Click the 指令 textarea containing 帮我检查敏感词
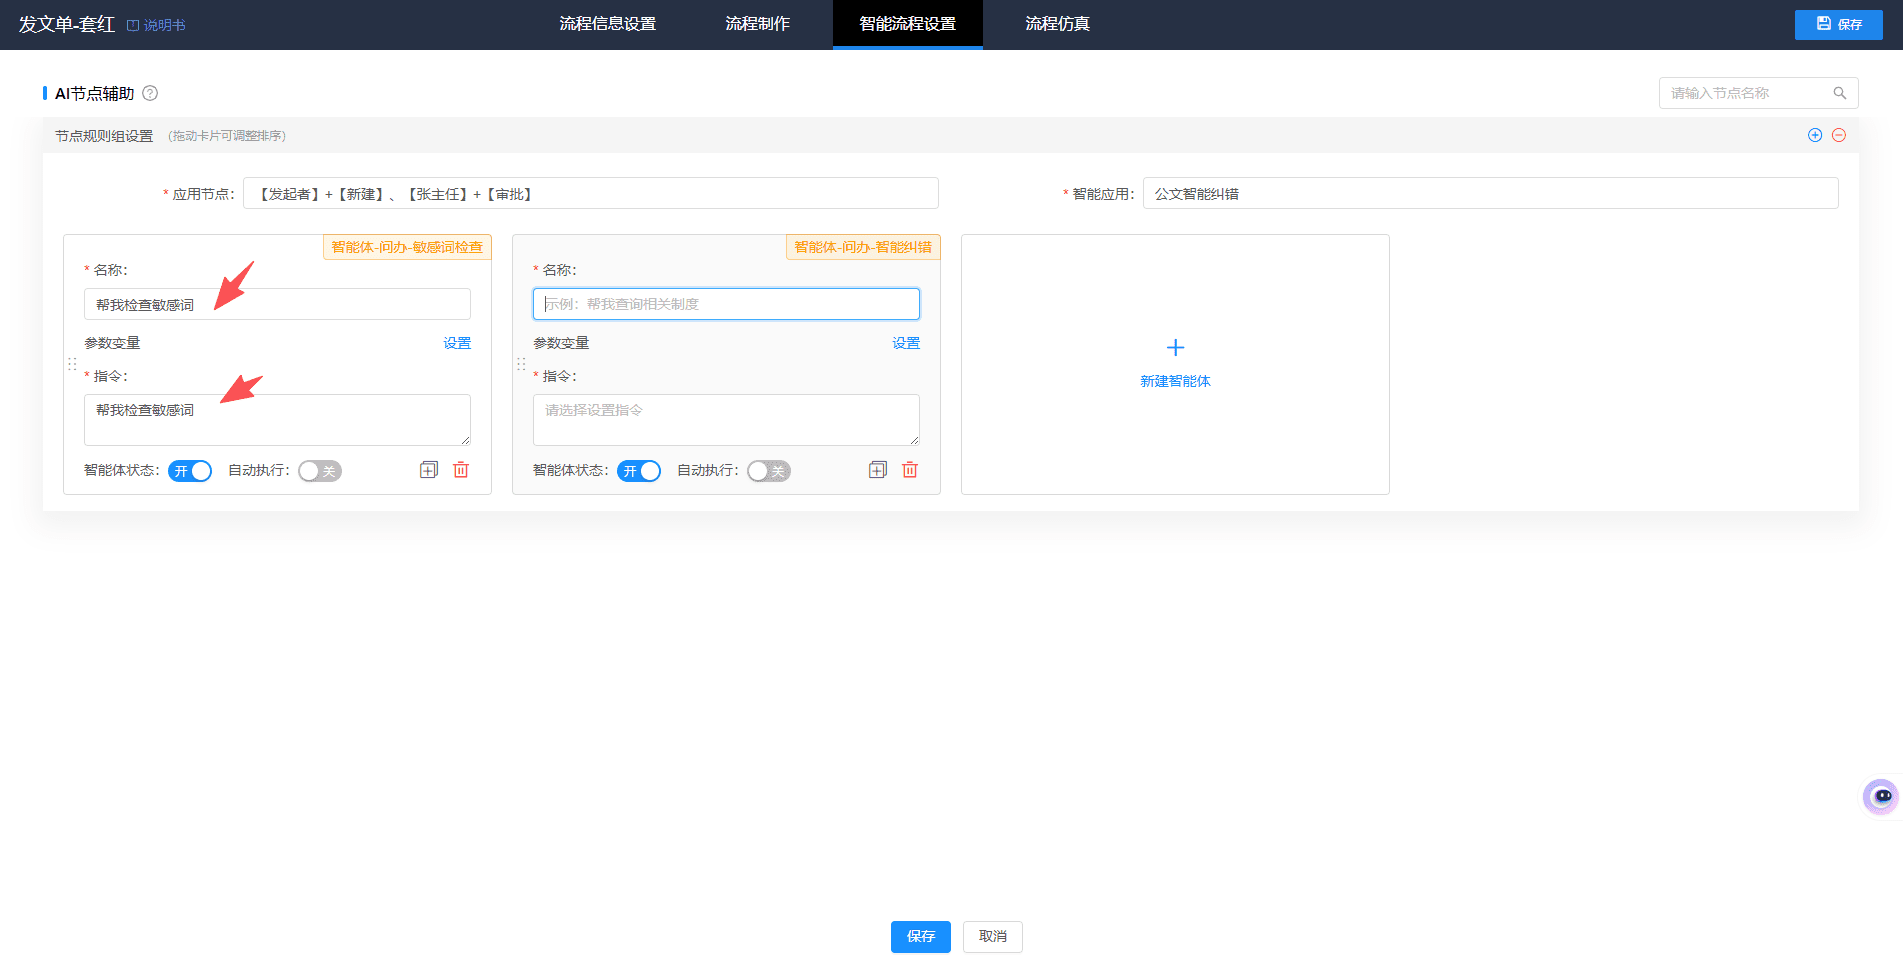The height and width of the screenshot is (965, 1903). [277, 420]
